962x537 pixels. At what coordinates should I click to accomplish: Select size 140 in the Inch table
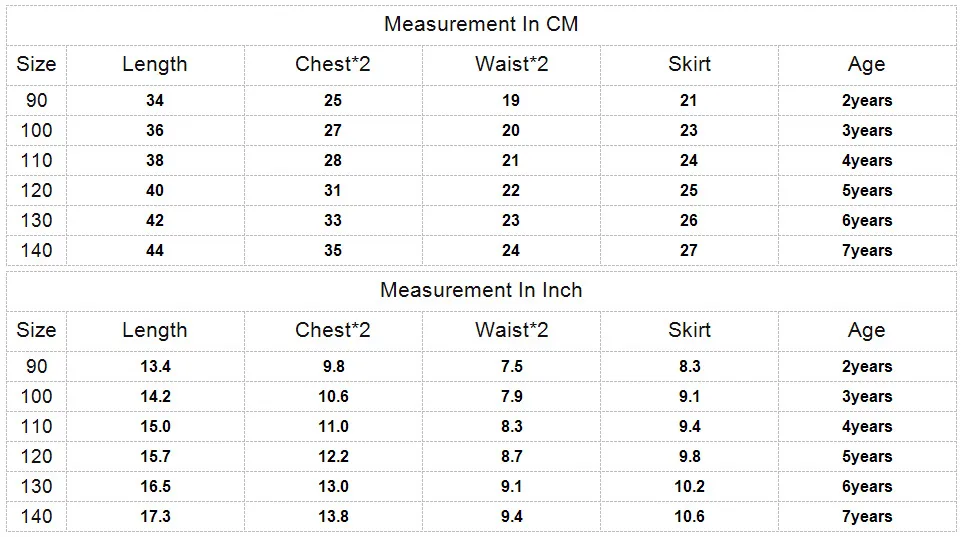coord(36,516)
